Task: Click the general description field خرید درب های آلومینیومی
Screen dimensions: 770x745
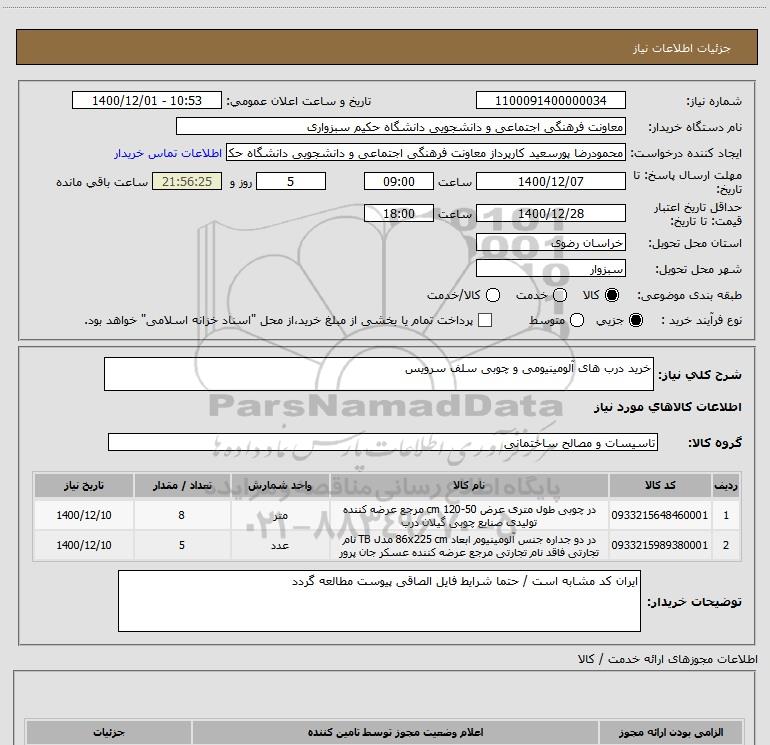Action: 379,374
